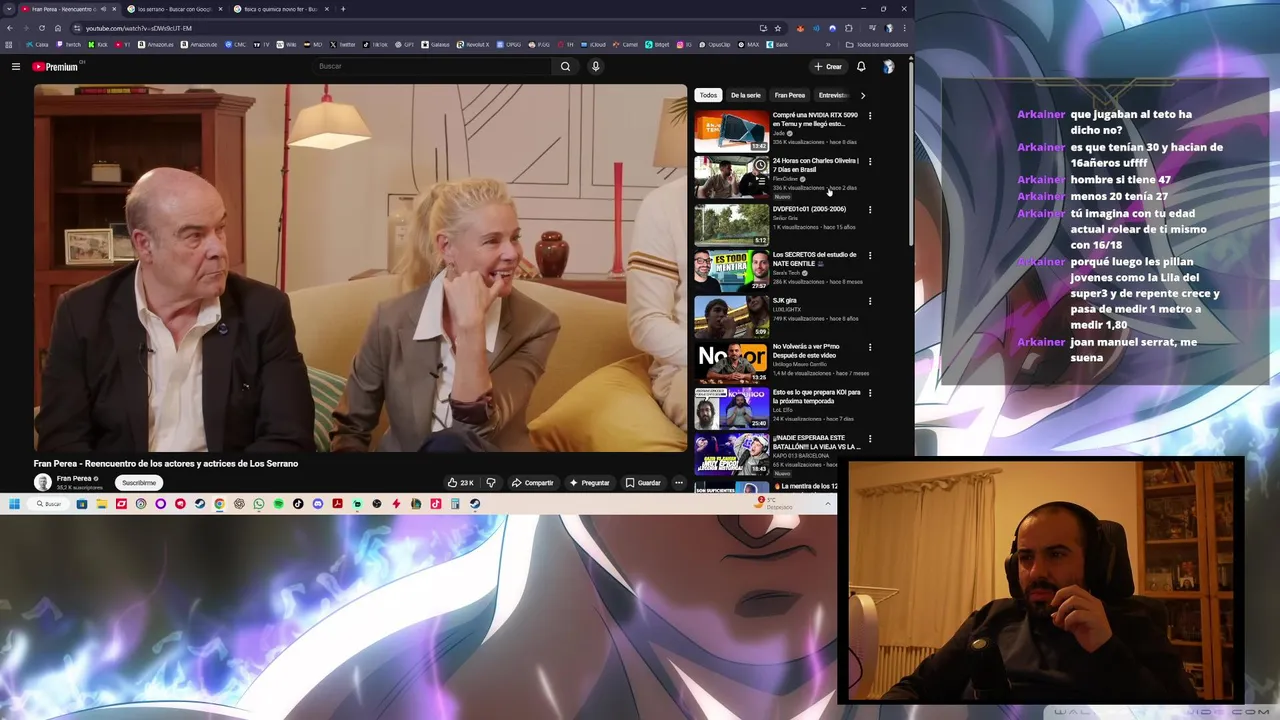Open KOI próxima temporada video thumbnail
This screenshot has height=720, width=1280.
point(732,408)
